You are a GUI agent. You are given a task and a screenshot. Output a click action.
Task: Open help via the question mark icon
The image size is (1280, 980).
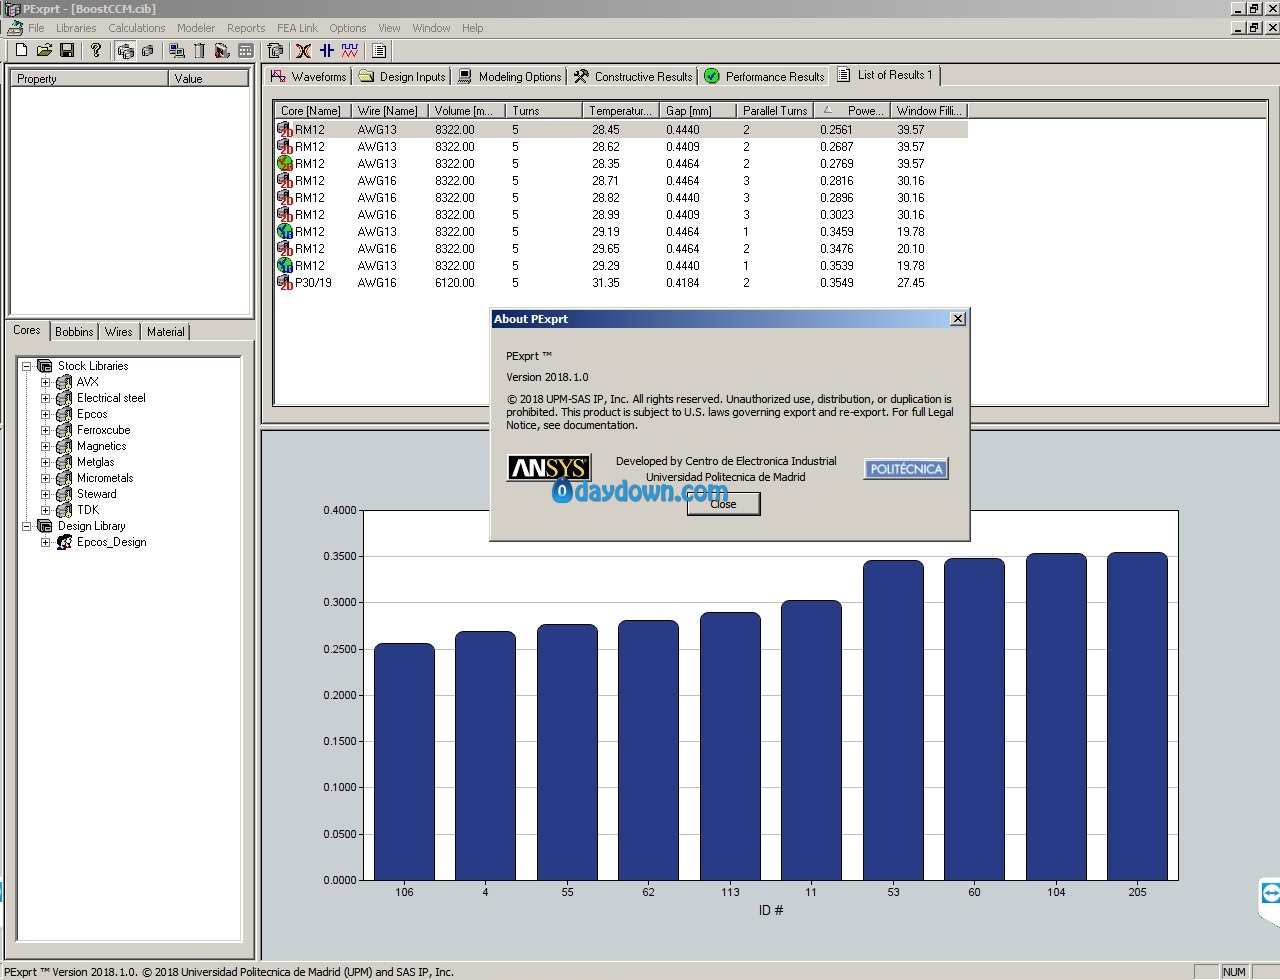pyautogui.click(x=96, y=50)
